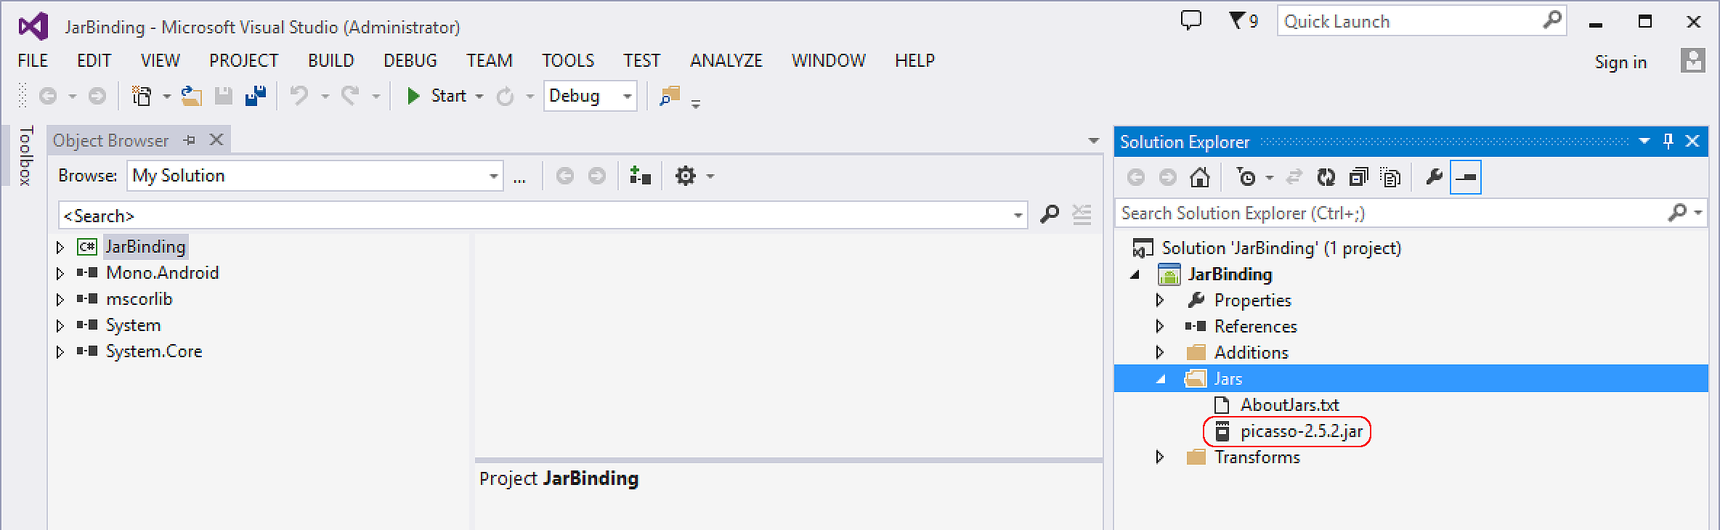The height and width of the screenshot is (530, 1720).
Task: Click the New Project toolbar icon
Action: [x=142, y=96]
